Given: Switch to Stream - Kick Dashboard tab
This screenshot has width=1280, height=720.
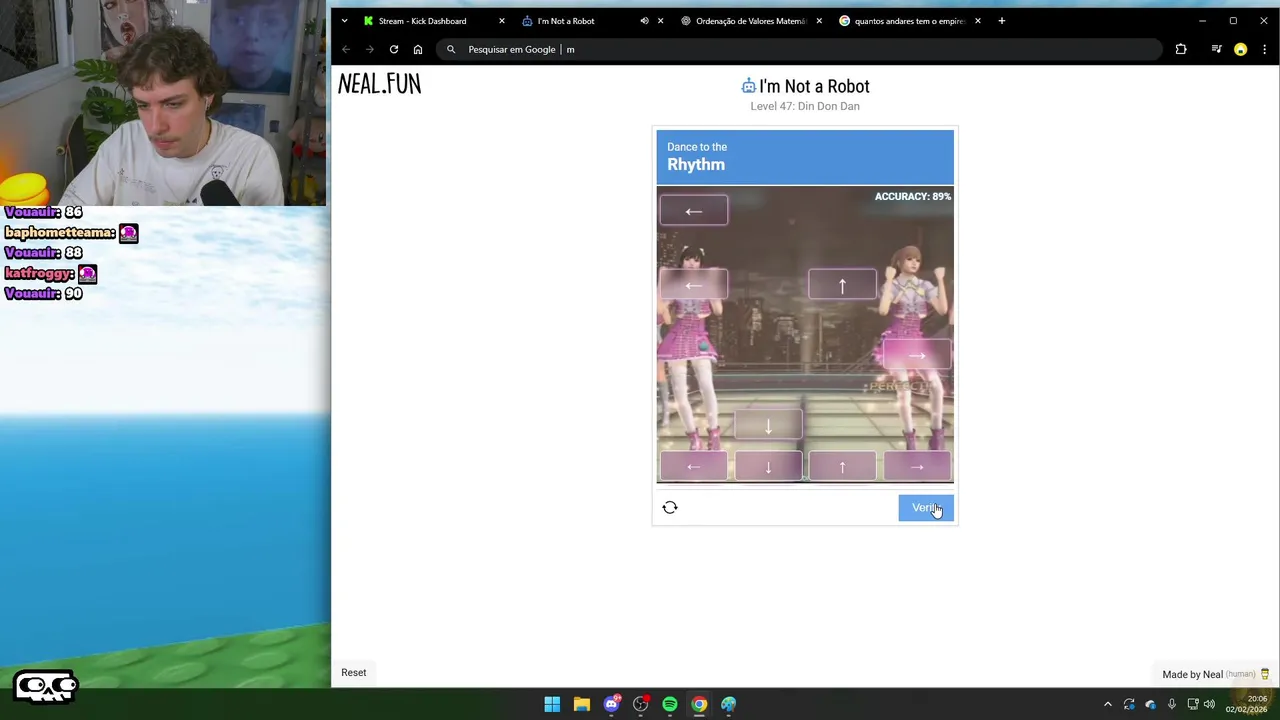Looking at the screenshot, I should coord(422,21).
